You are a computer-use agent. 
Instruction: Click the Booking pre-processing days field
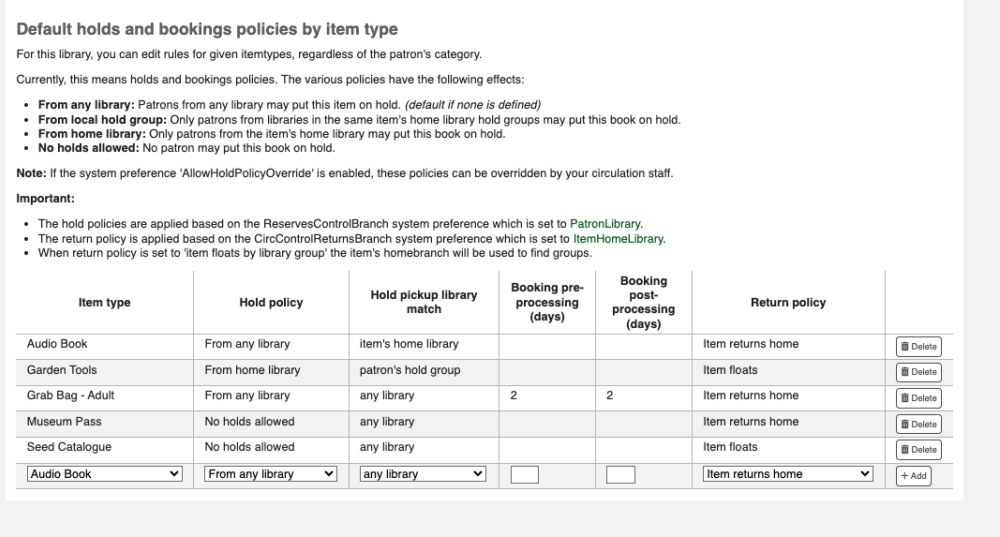point(524,475)
